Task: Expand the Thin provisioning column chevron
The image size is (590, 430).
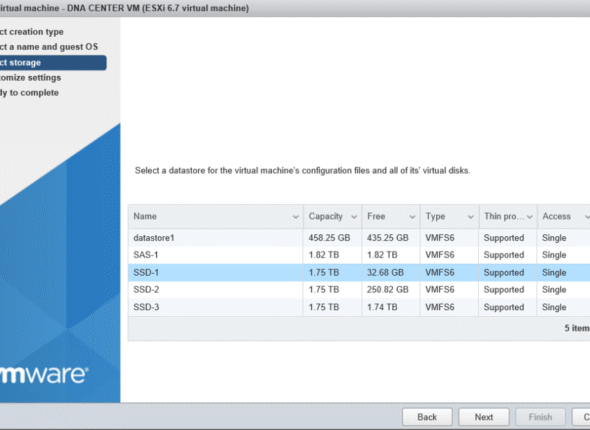Action: point(530,217)
